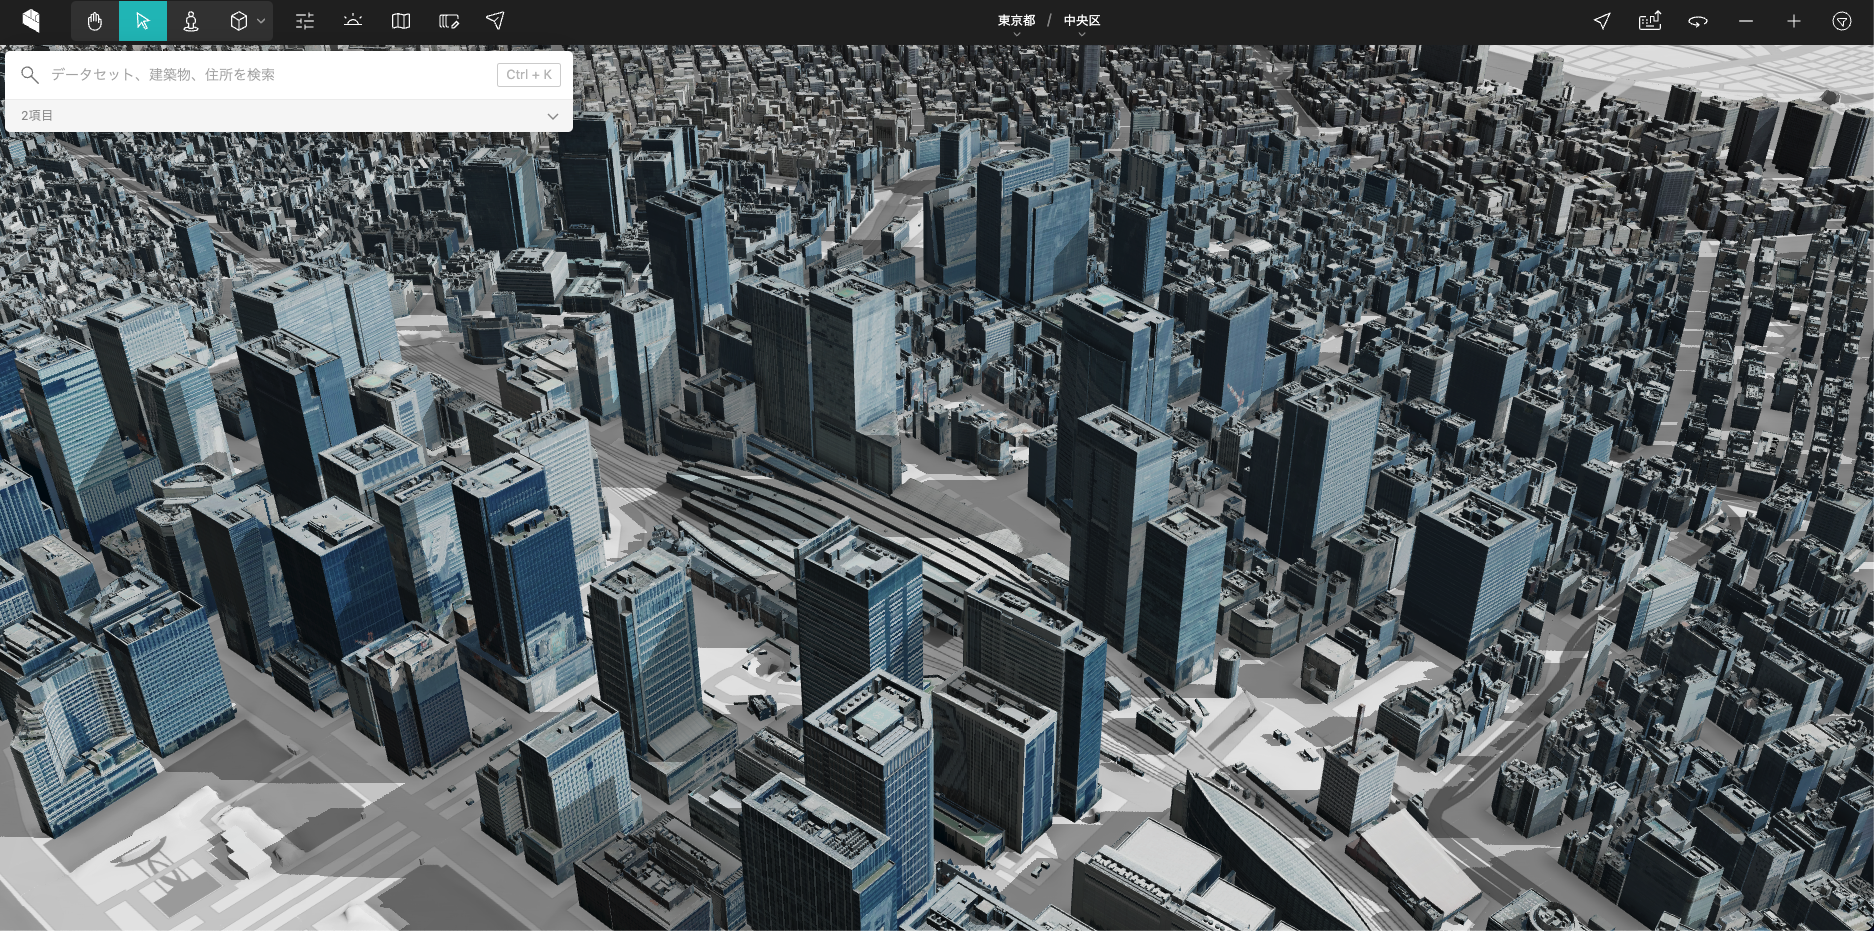This screenshot has height=931, width=1874.
Task: Click the search magnifier icon
Action: (x=30, y=75)
